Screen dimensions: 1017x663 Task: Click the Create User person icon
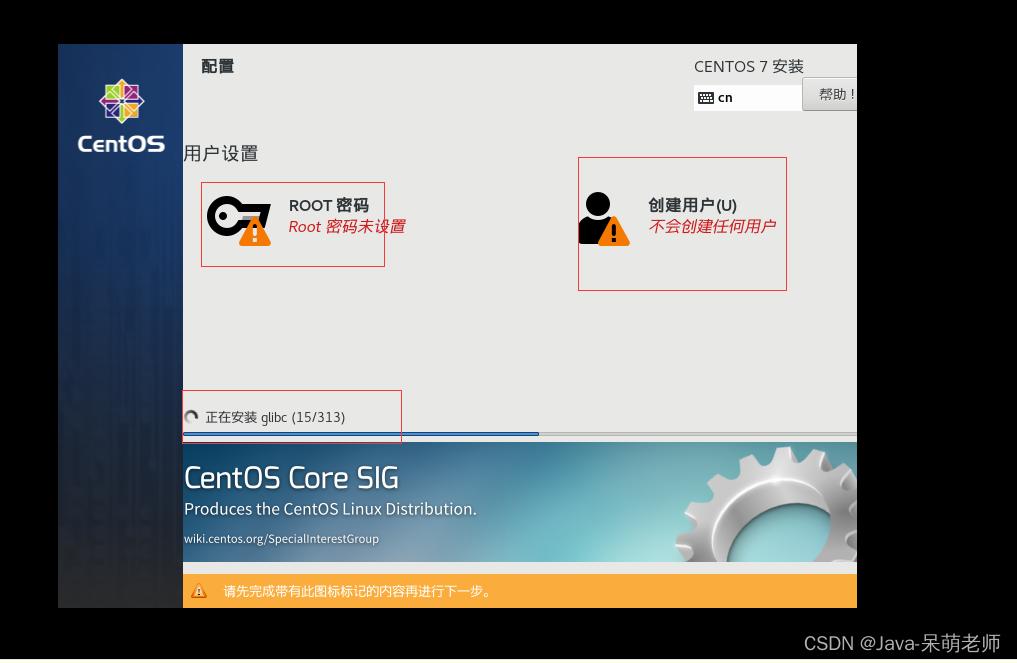[x=597, y=212]
